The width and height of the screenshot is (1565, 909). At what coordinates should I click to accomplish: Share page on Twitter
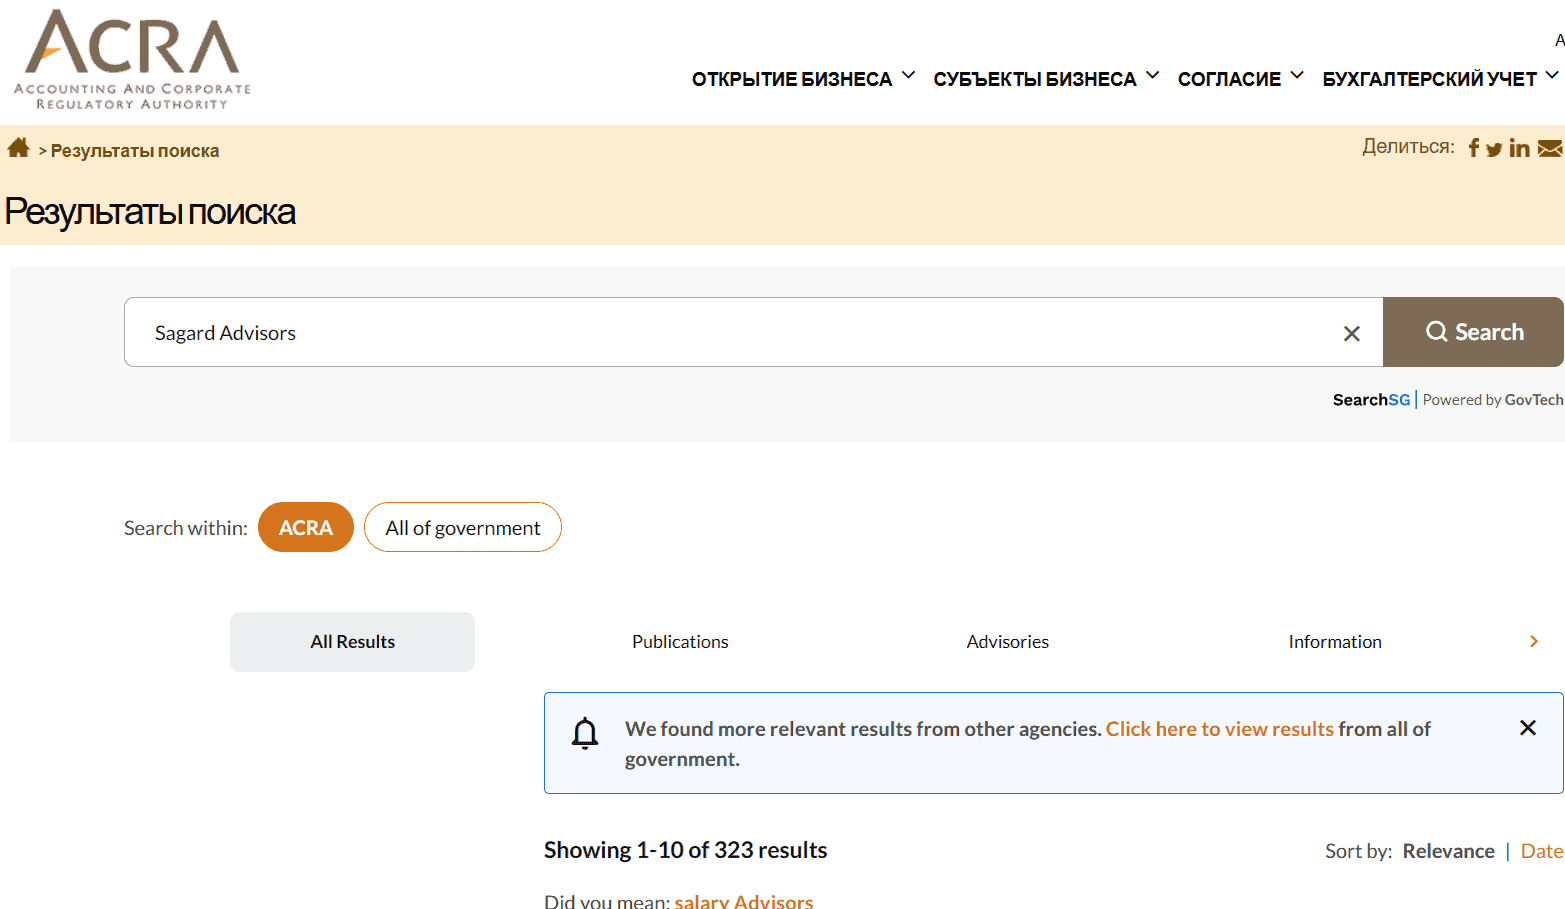(x=1494, y=149)
